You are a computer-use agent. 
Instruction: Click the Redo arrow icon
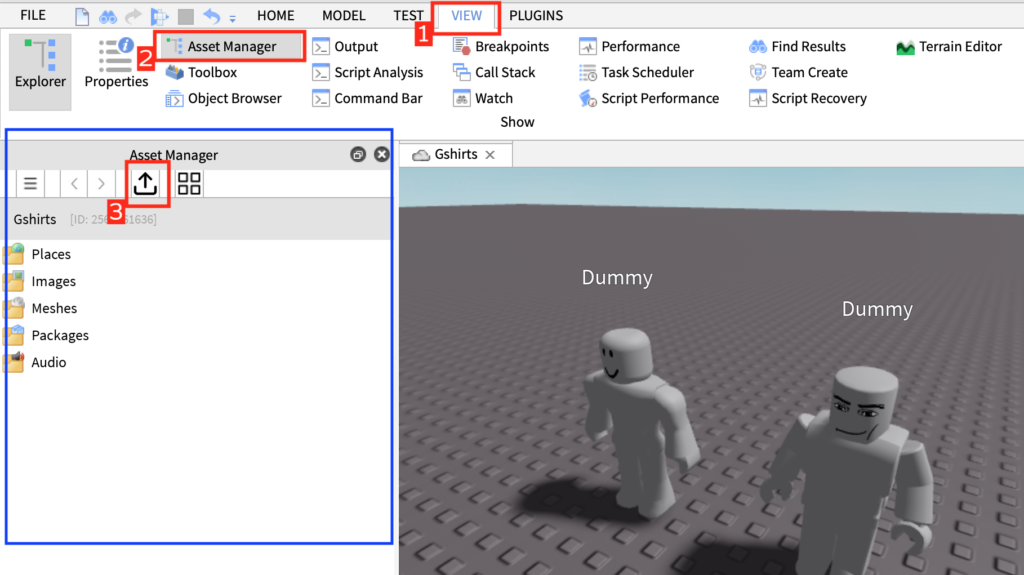point(133,16)
